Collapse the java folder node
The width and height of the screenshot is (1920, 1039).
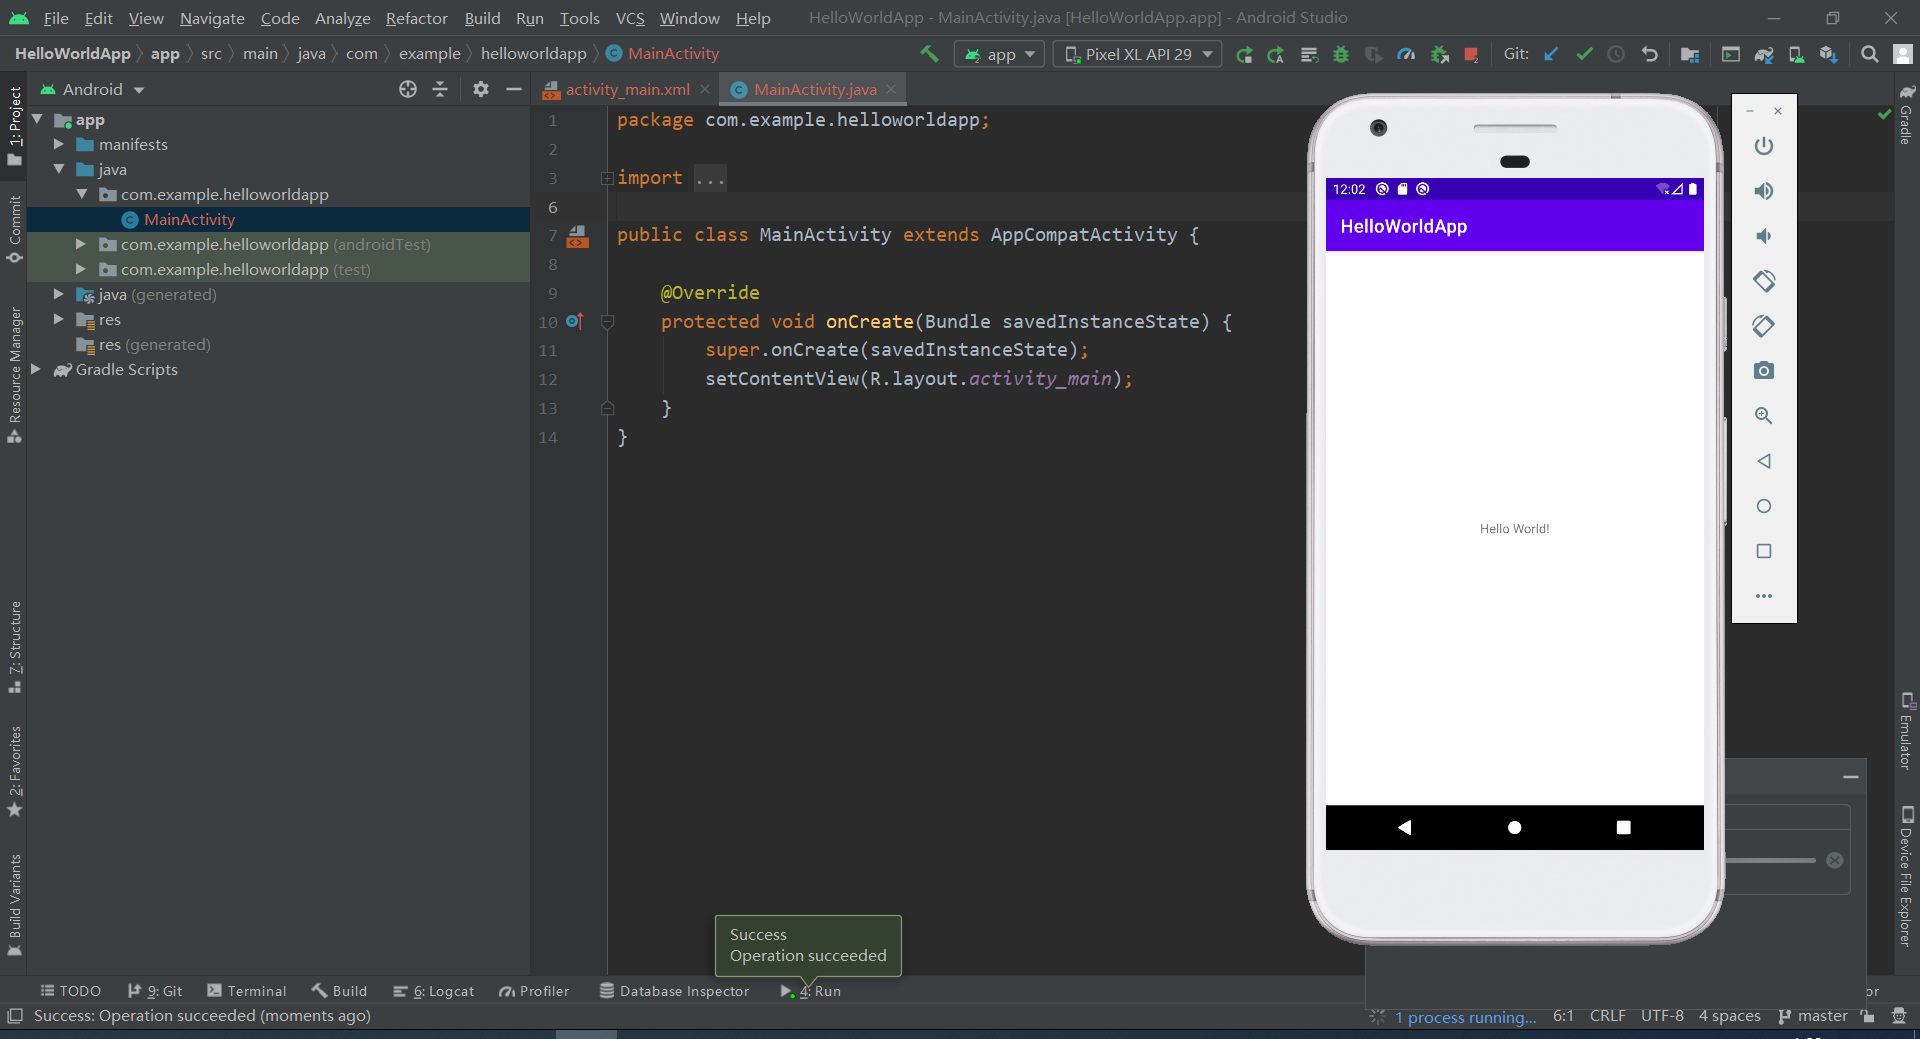(59, 169)
